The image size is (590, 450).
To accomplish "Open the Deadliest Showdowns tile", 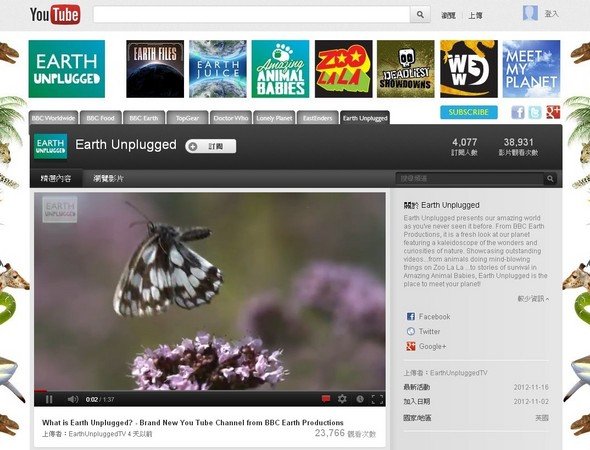I will tap(406, 69).
